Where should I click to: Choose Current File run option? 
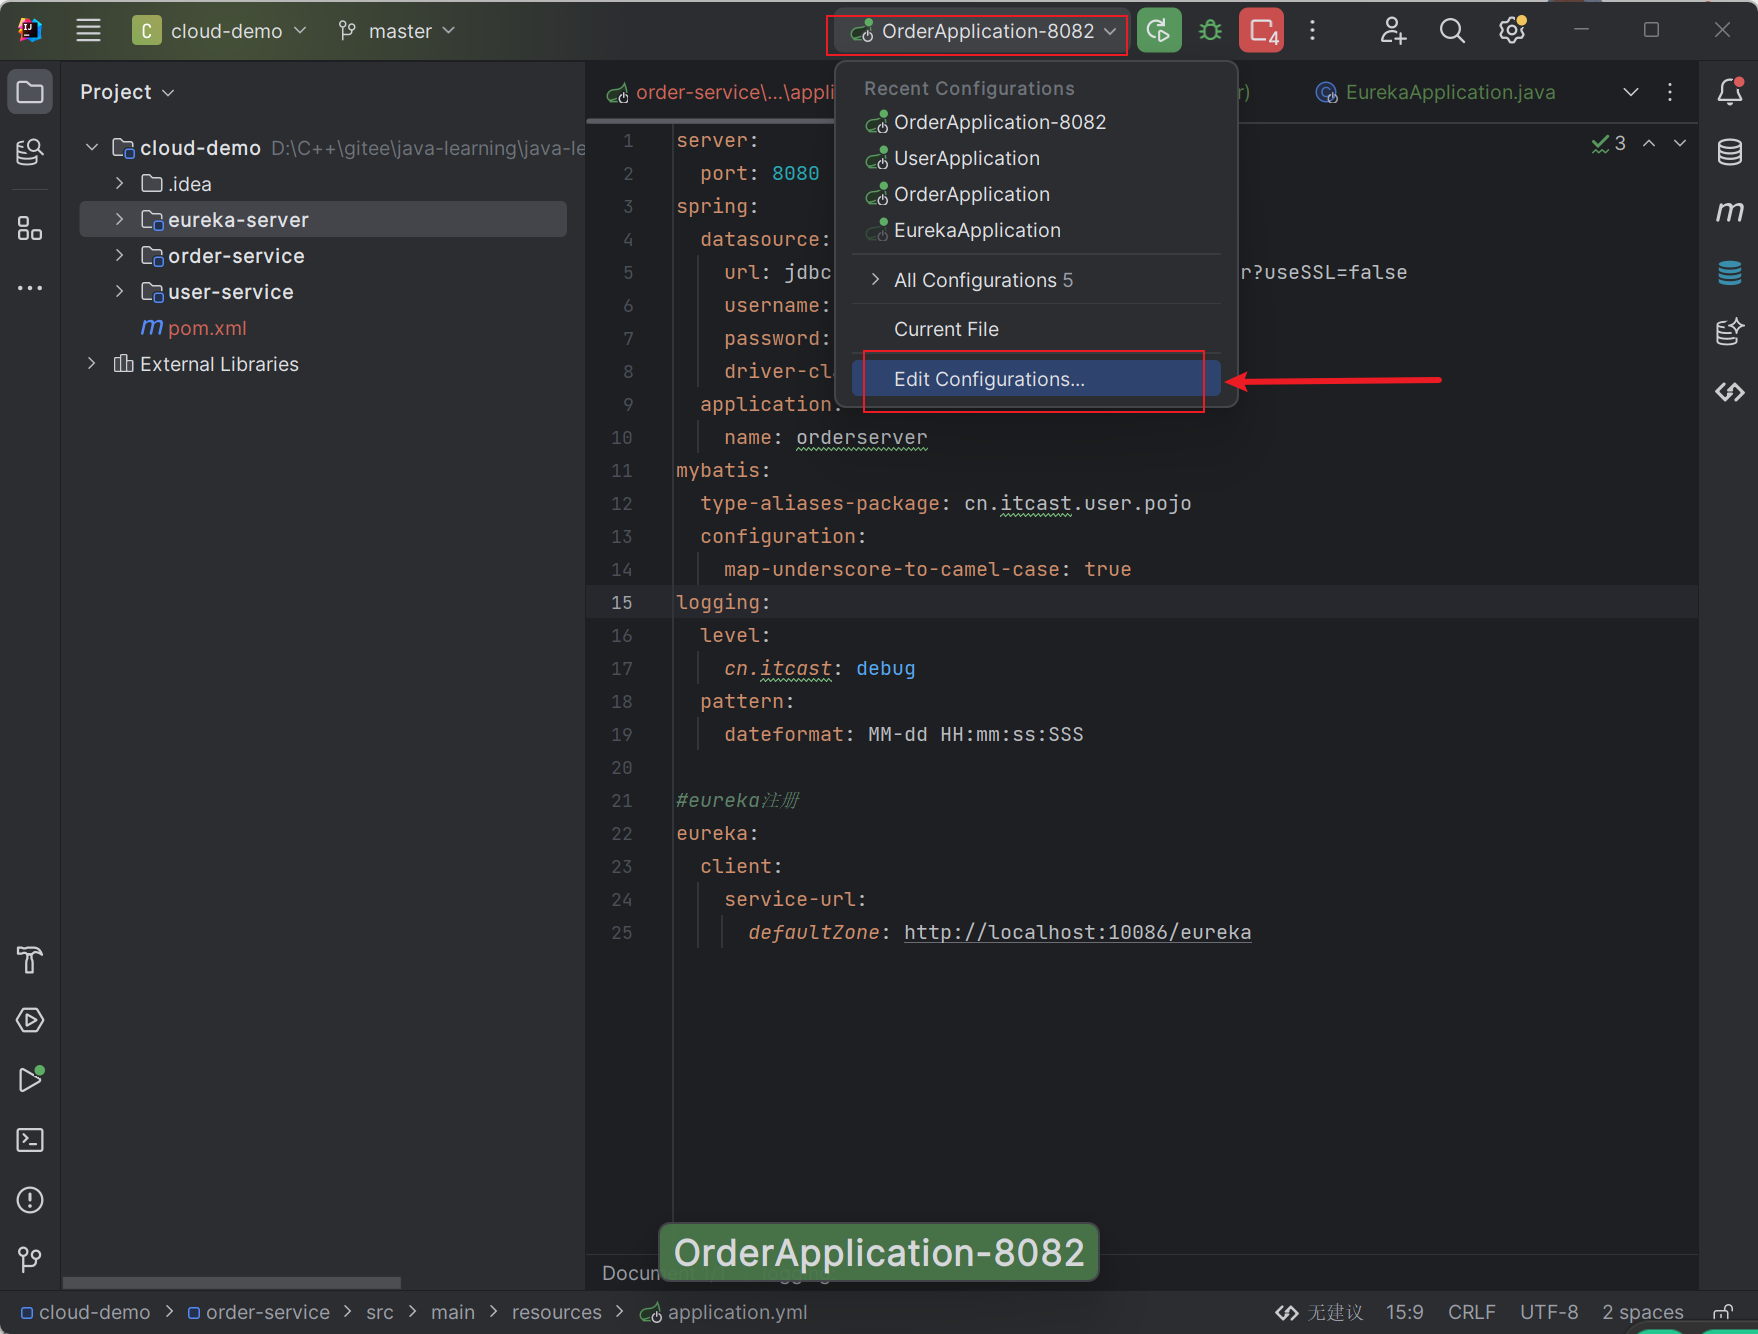(1036, 329)
